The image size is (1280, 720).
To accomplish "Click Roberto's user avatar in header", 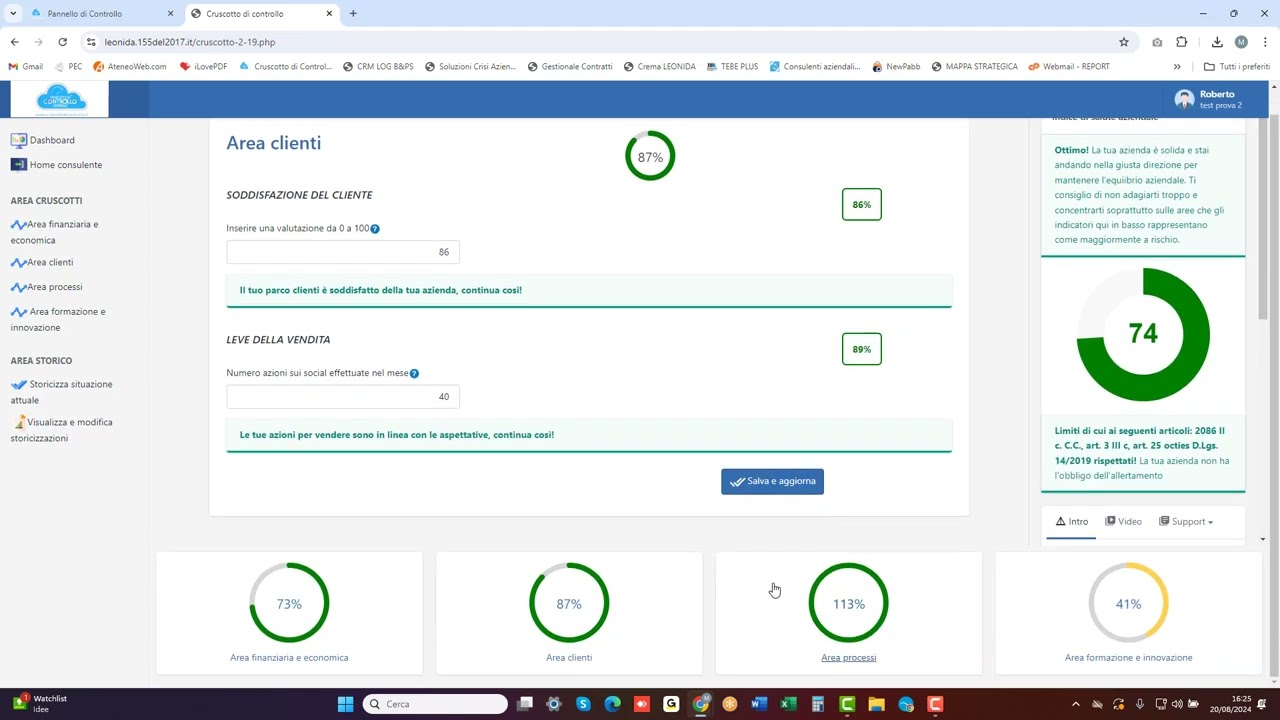I will (1184, 99).
